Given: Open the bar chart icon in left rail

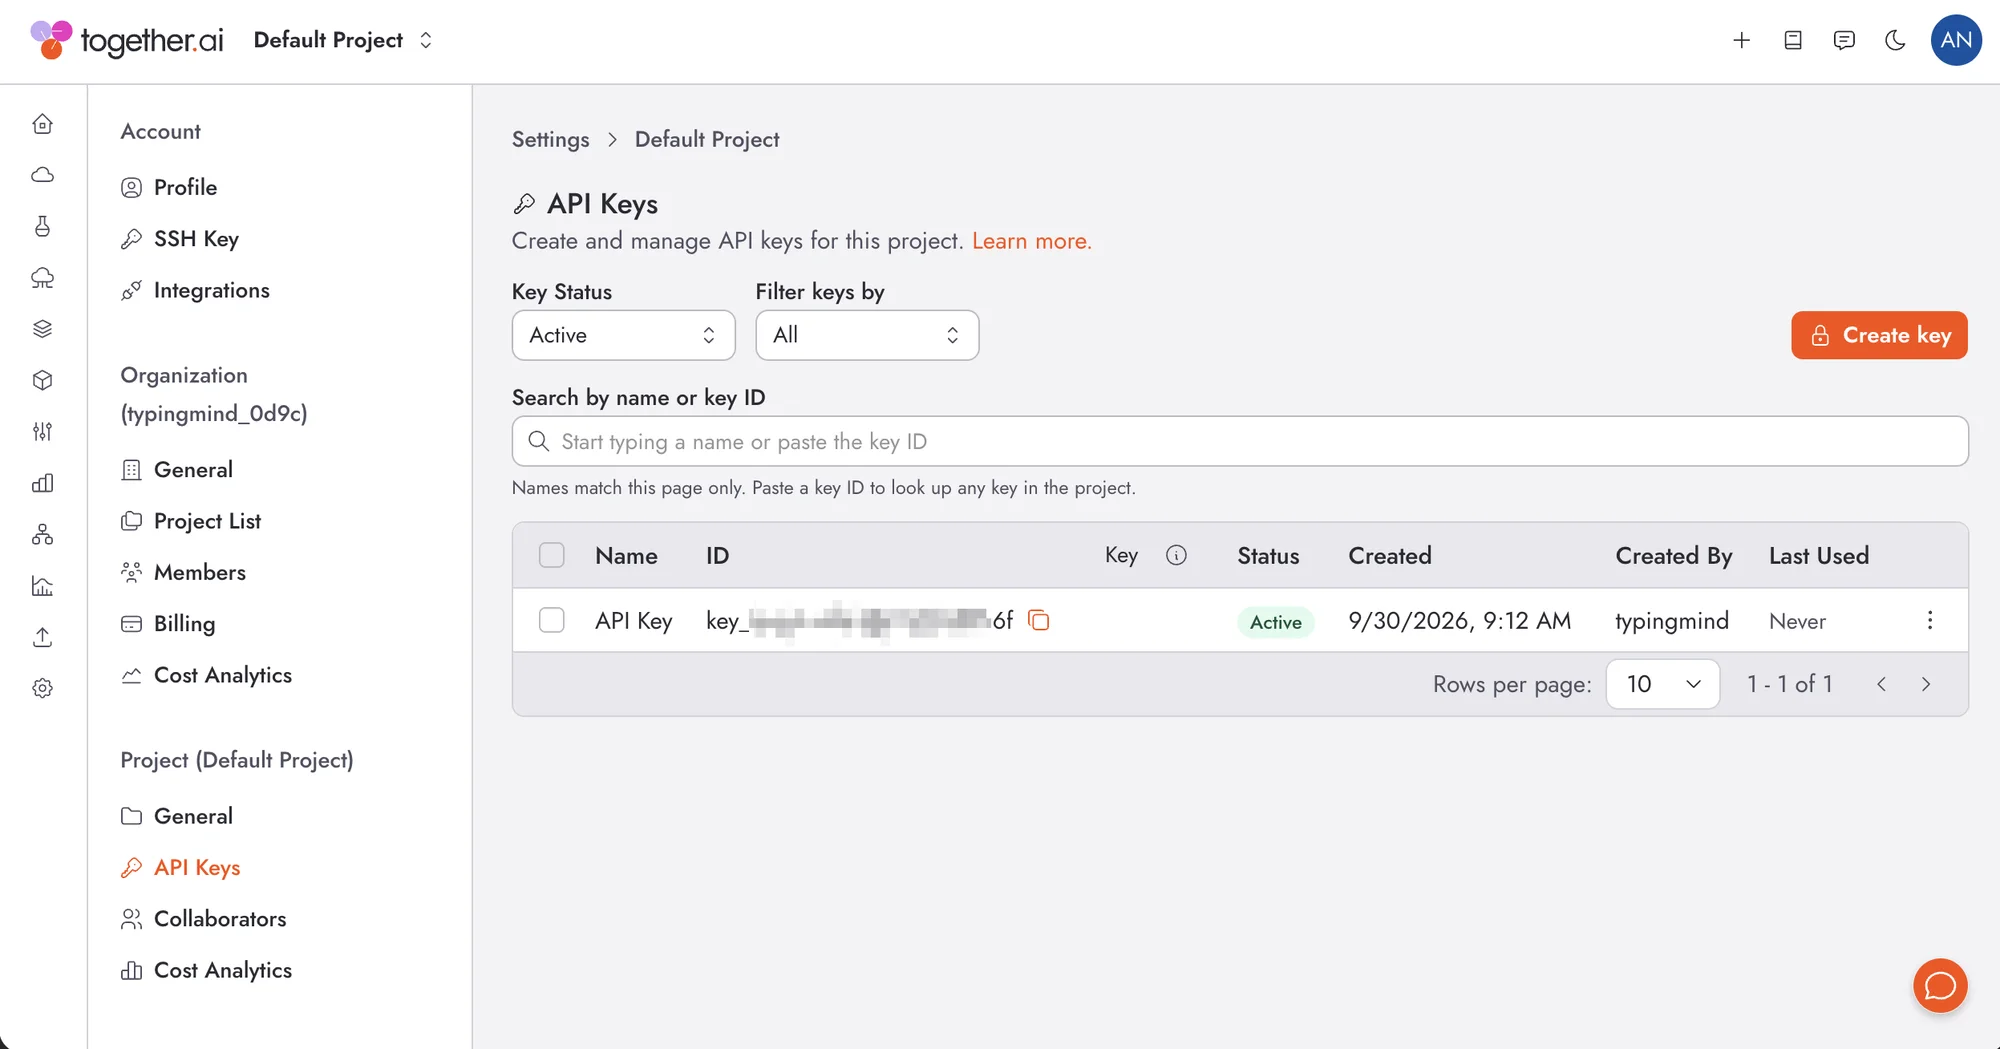Looking at the screenshot, I should 42,483.
